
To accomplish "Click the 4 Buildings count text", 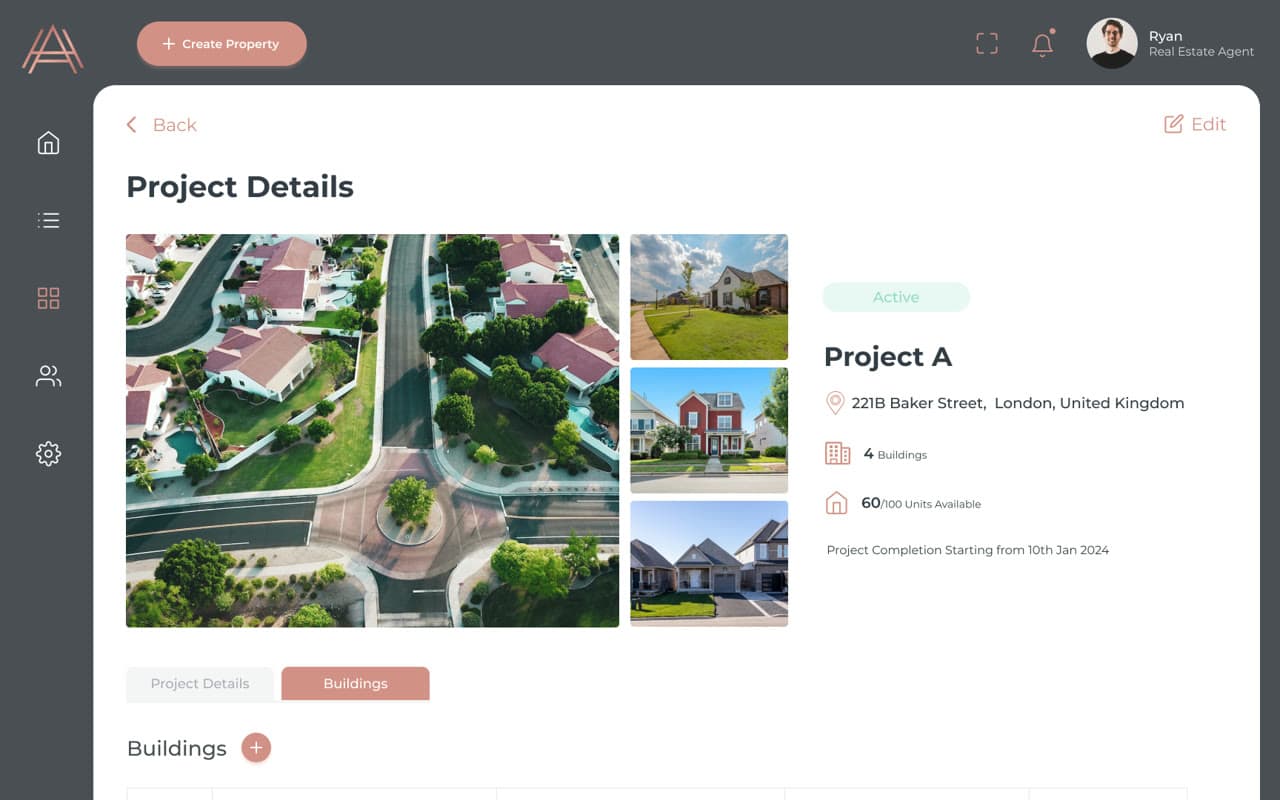I will pos(895,454).
